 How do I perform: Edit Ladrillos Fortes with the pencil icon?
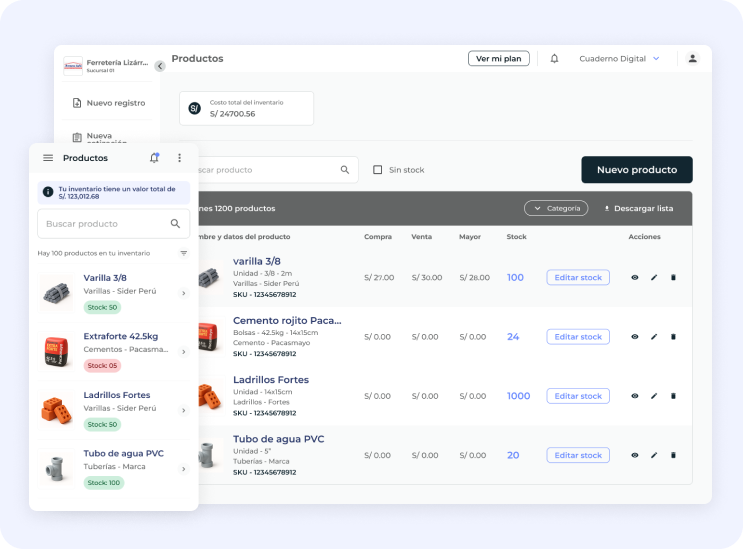pos(654,396)
